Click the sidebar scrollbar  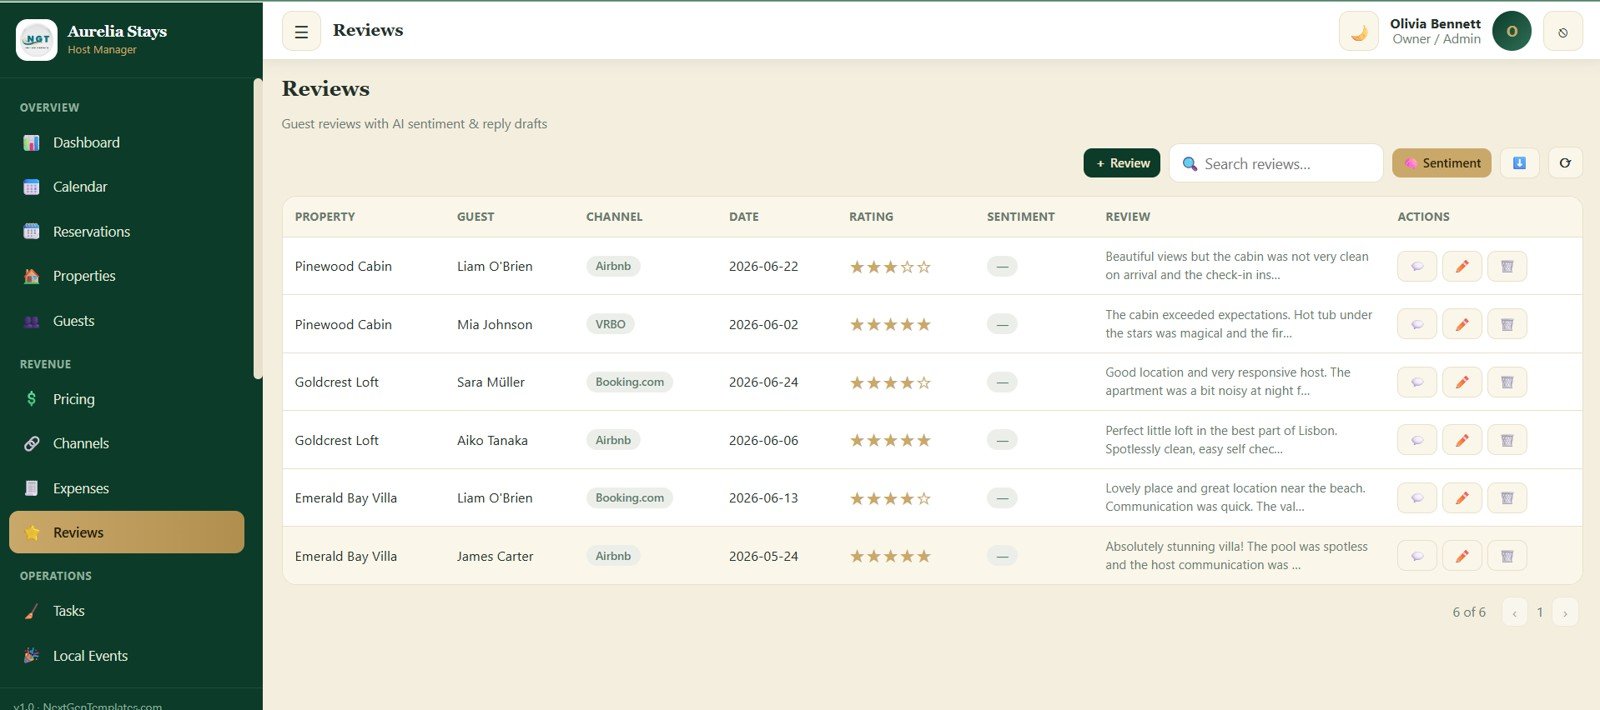point(258,228)
